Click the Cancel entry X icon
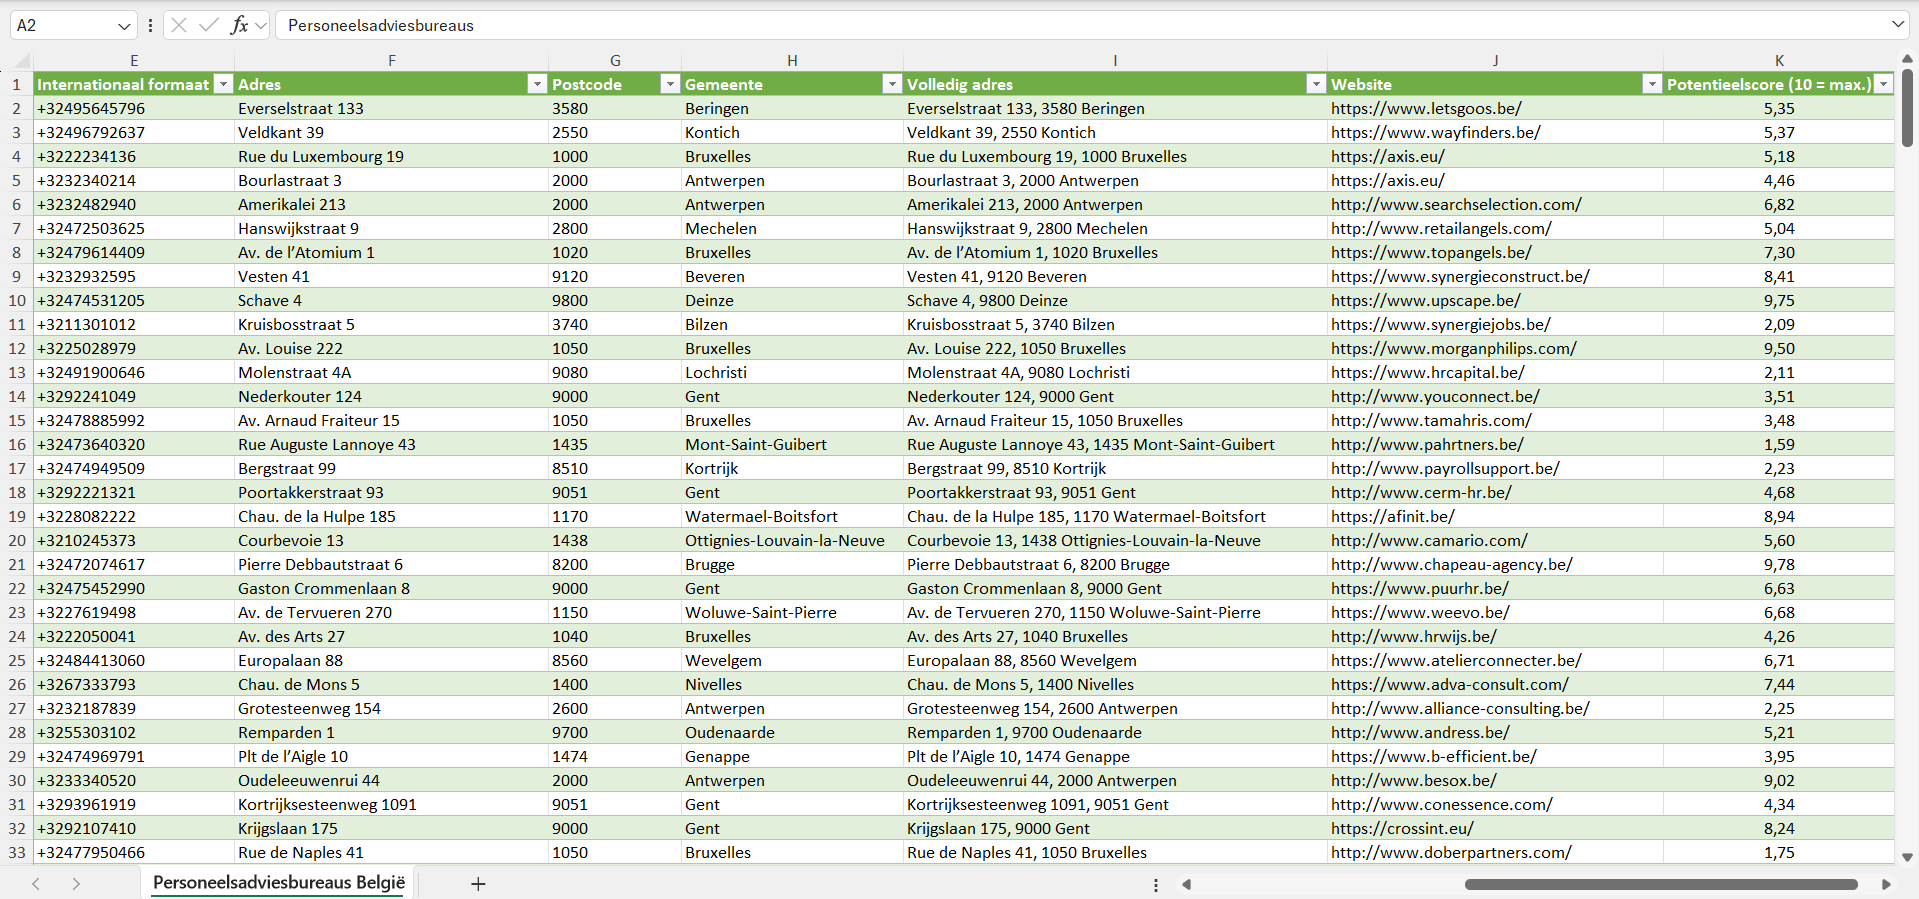Image resolution: width=1919 pixels, height=899 pixels. [x=179, y=25]
